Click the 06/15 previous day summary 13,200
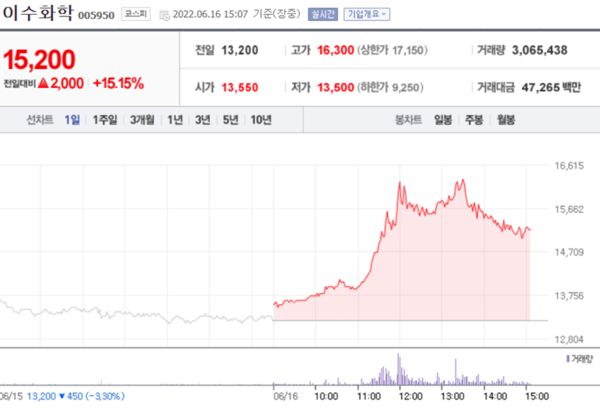Image resolution: width=600 pixels, height=408 pixels. 41,396
